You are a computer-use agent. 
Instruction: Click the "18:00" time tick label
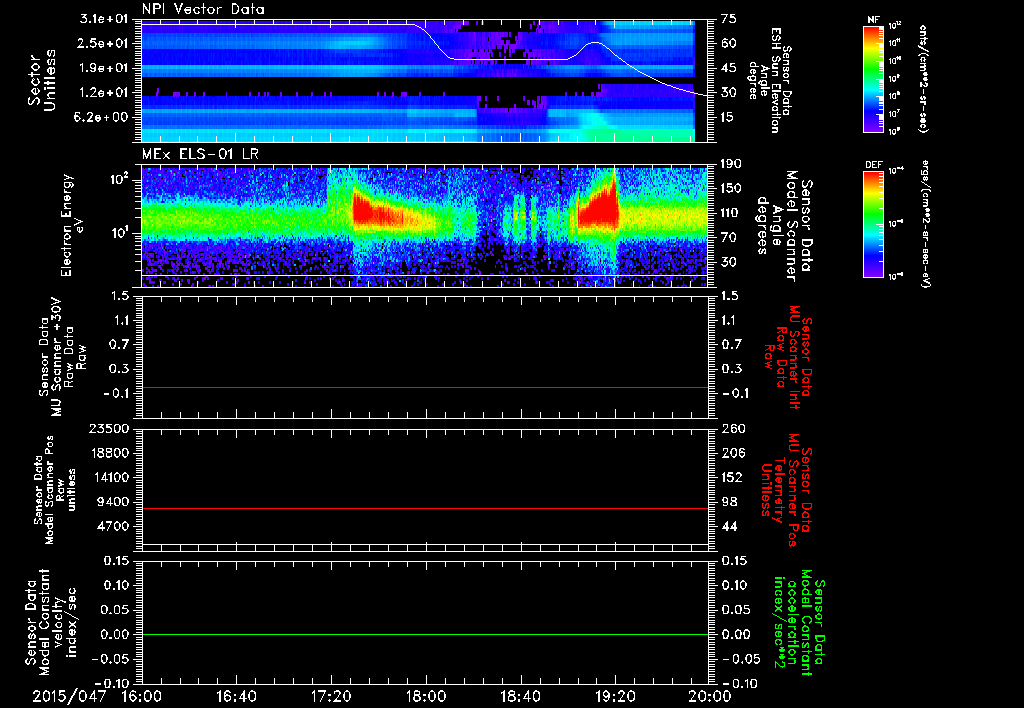[426, 696]
